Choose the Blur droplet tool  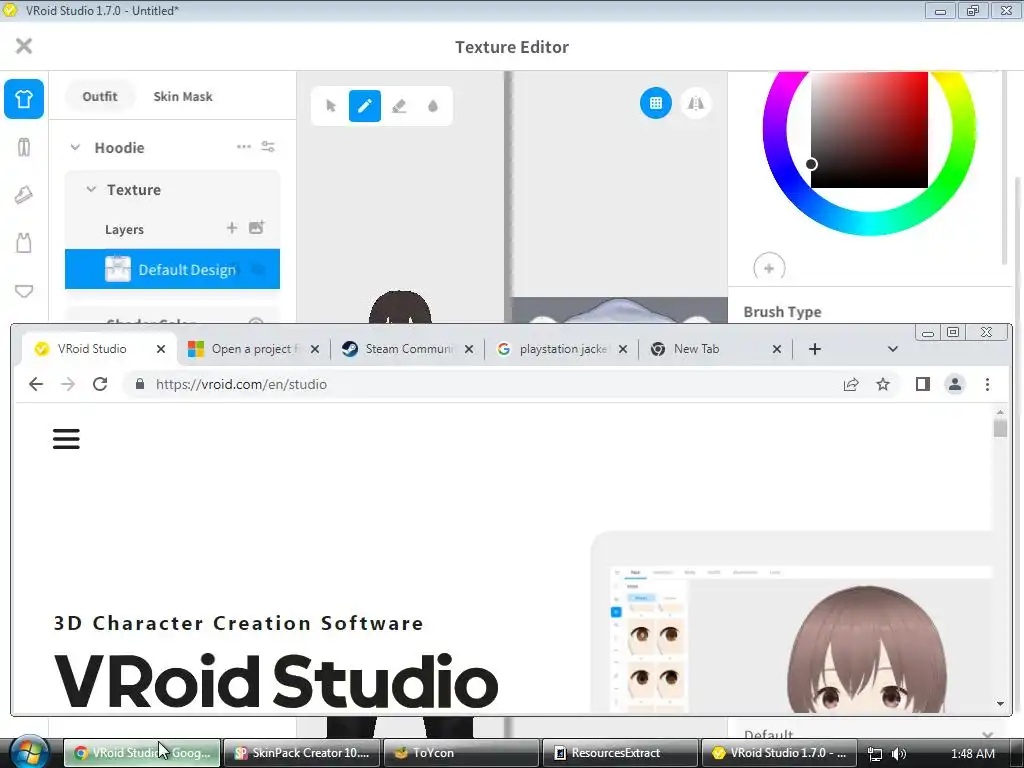(433, 106)
